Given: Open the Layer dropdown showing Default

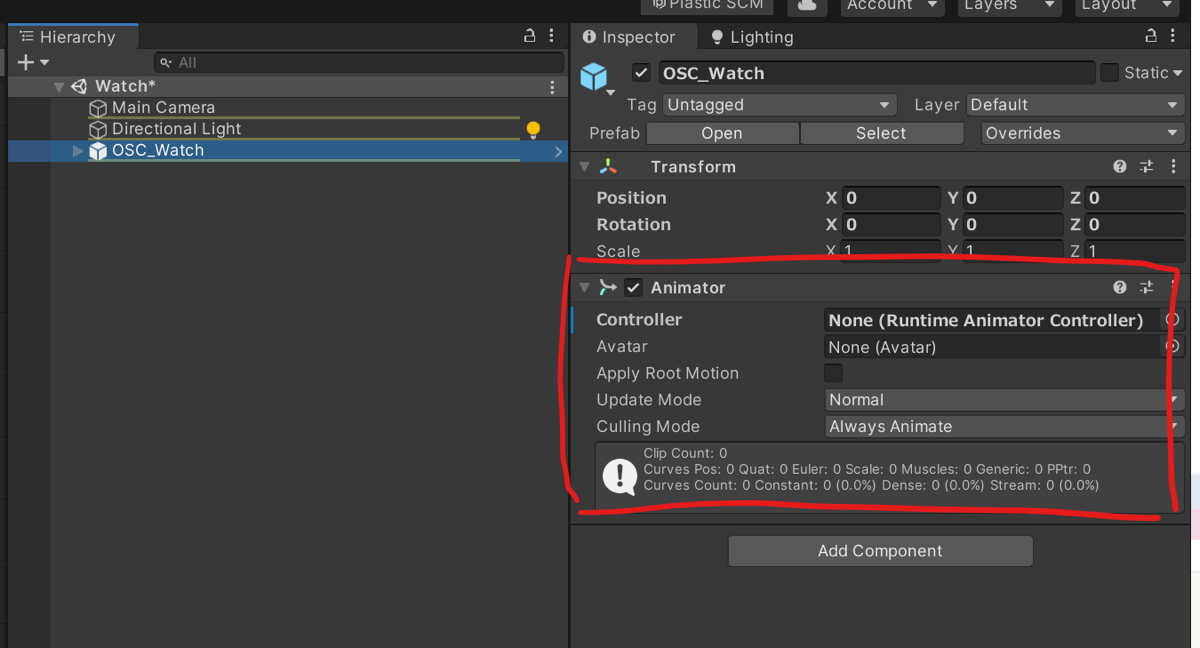Looking at the screenshot, I should 1076,105.
